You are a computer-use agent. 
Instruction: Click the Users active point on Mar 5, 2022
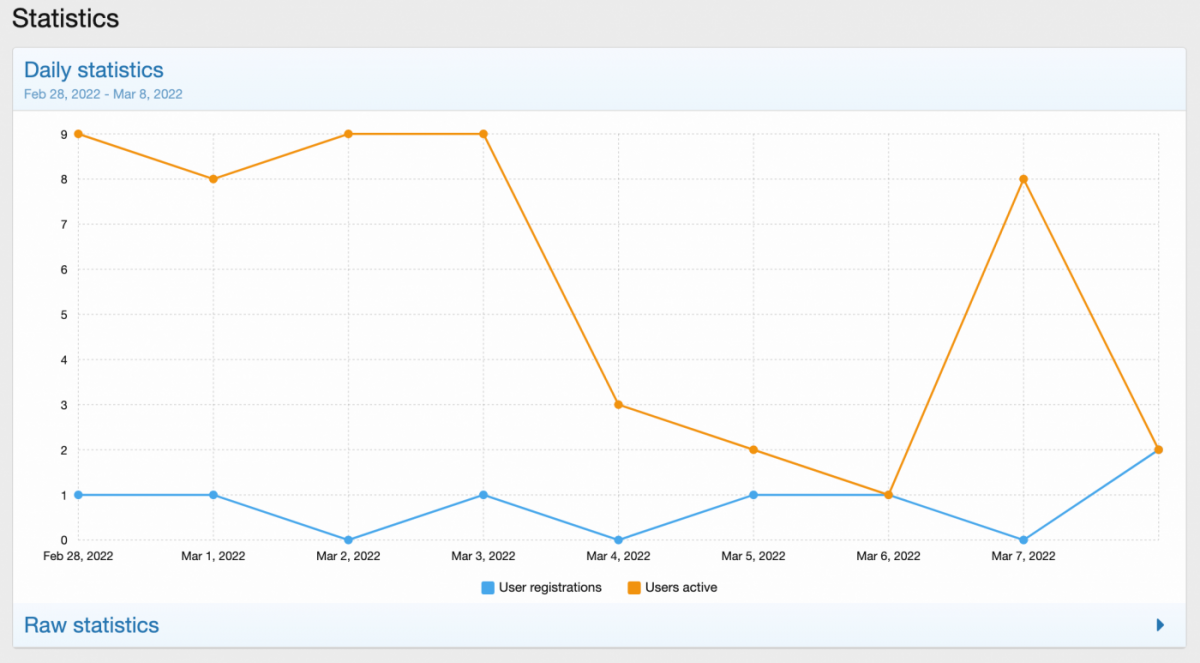tap(753, 450)
